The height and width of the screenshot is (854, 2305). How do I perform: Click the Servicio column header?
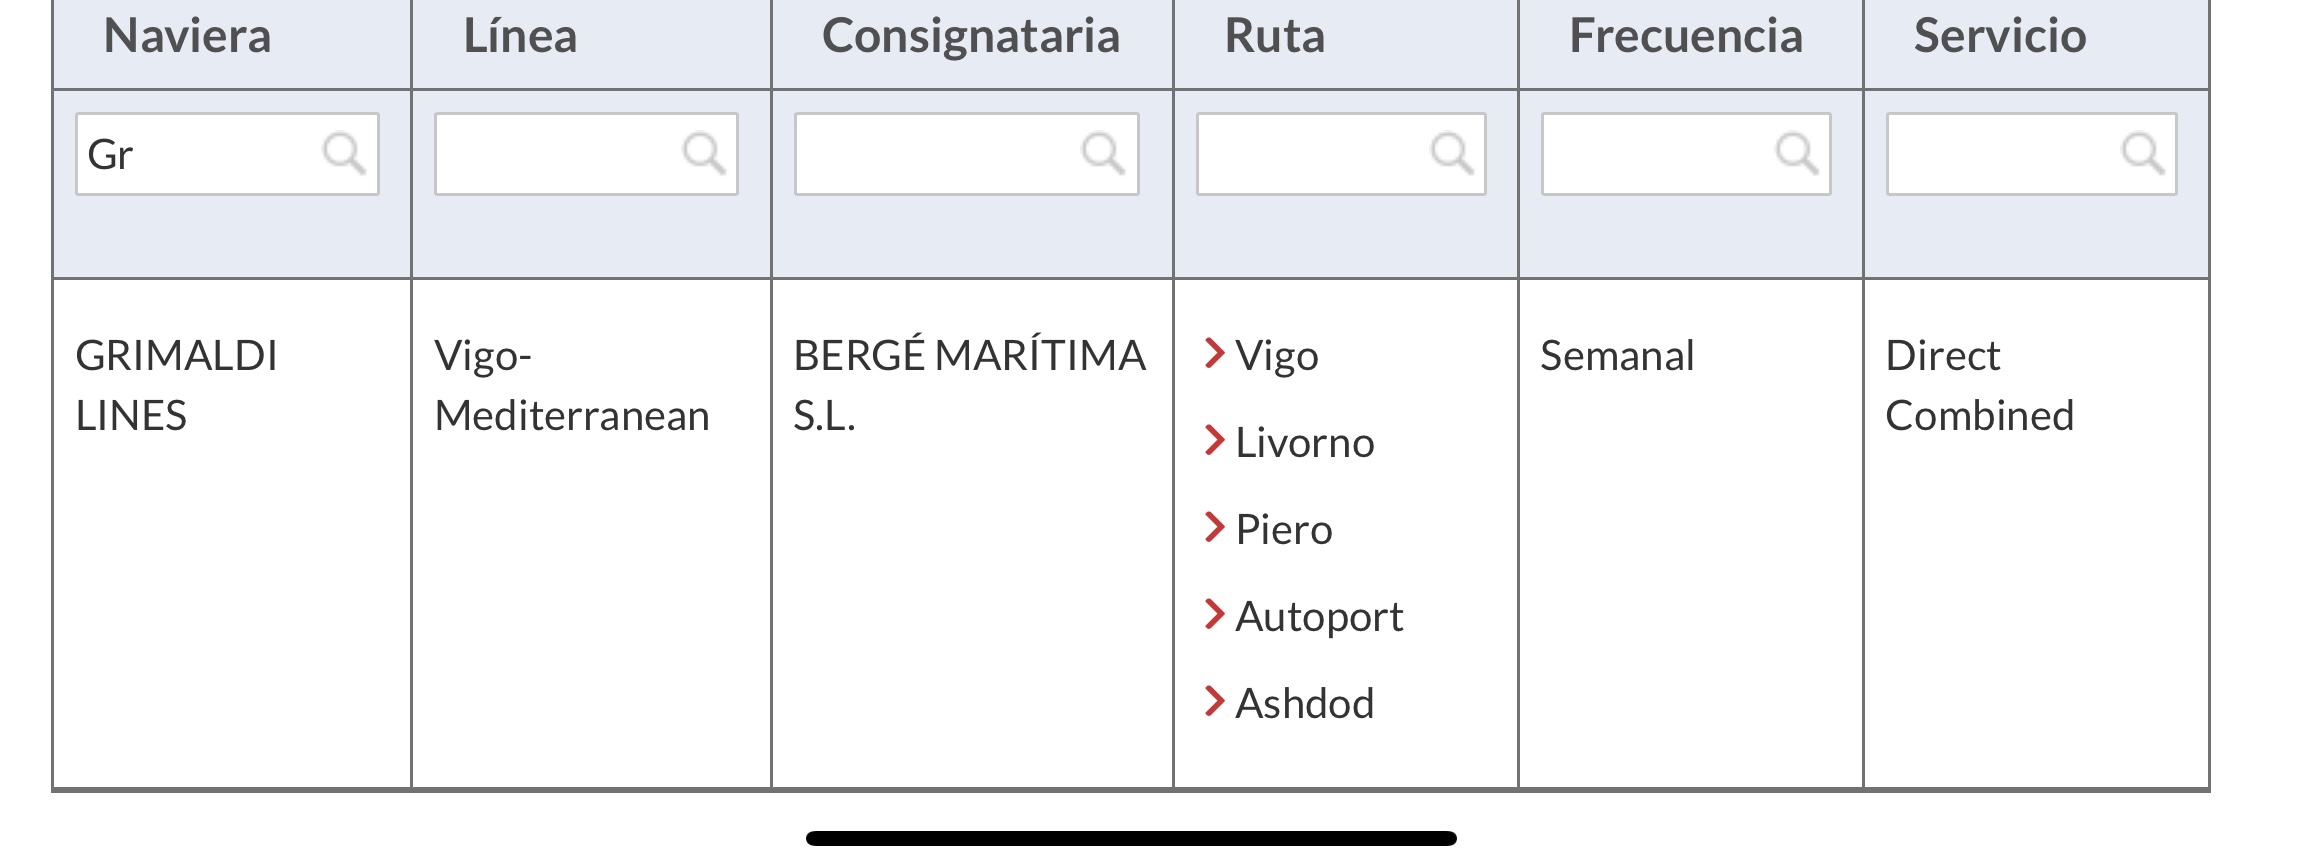pos(2000,36)
